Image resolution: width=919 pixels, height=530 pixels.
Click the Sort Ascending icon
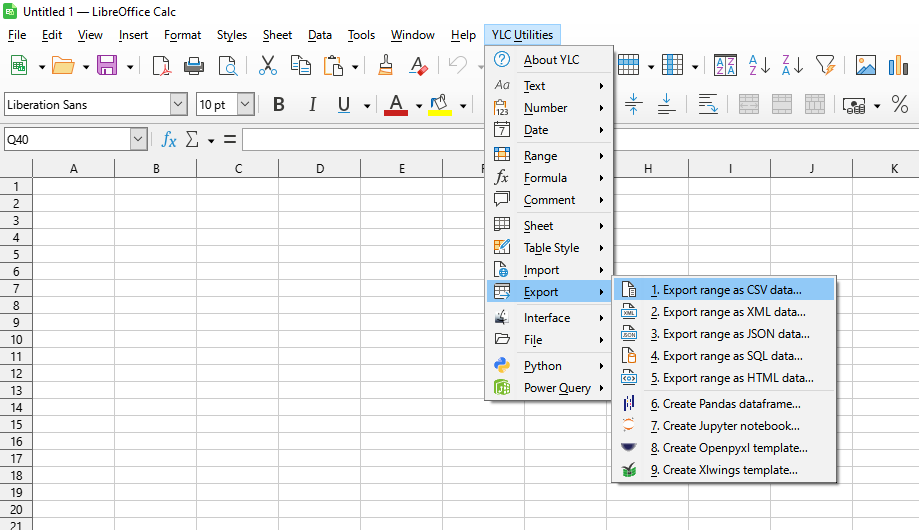click(759, 66)
